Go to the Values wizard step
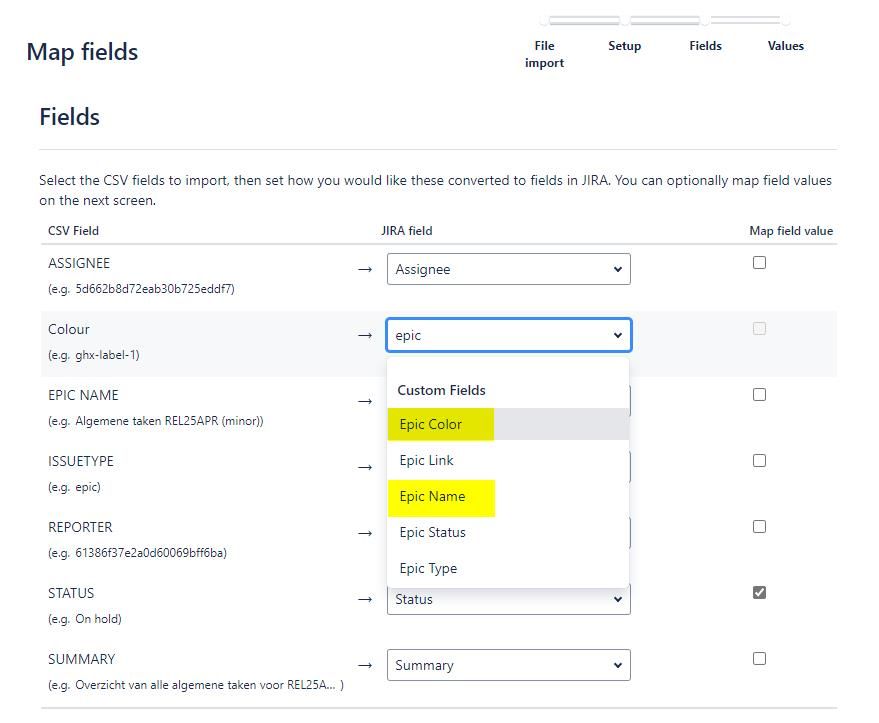This screenshot has width=879, height=723. (x=785, y=46)
